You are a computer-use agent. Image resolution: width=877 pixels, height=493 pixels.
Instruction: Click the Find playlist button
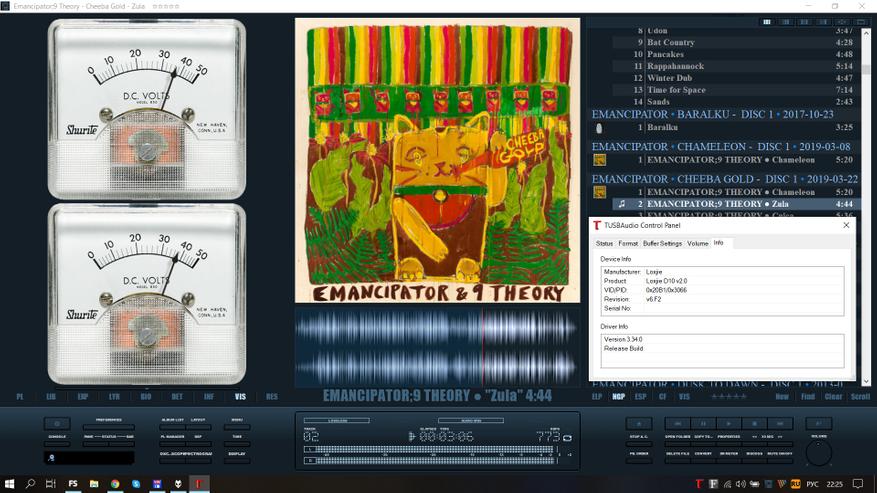coord(808,396)
